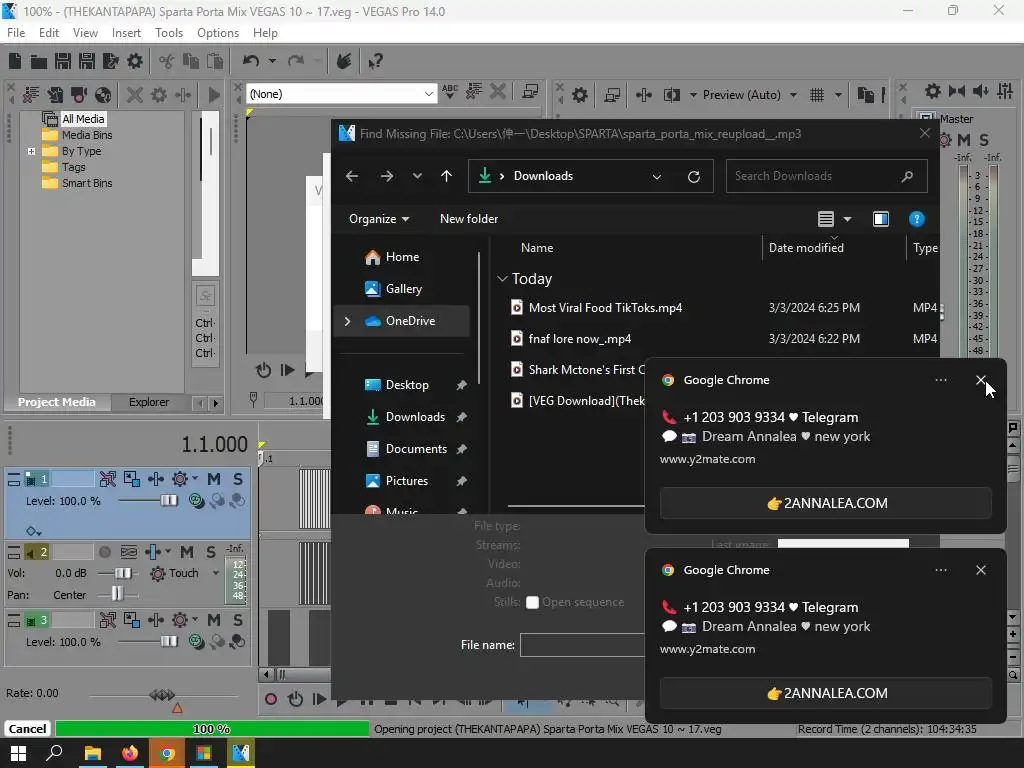
Task: Collapse the Today file group
Action: [x=502, y=279]
